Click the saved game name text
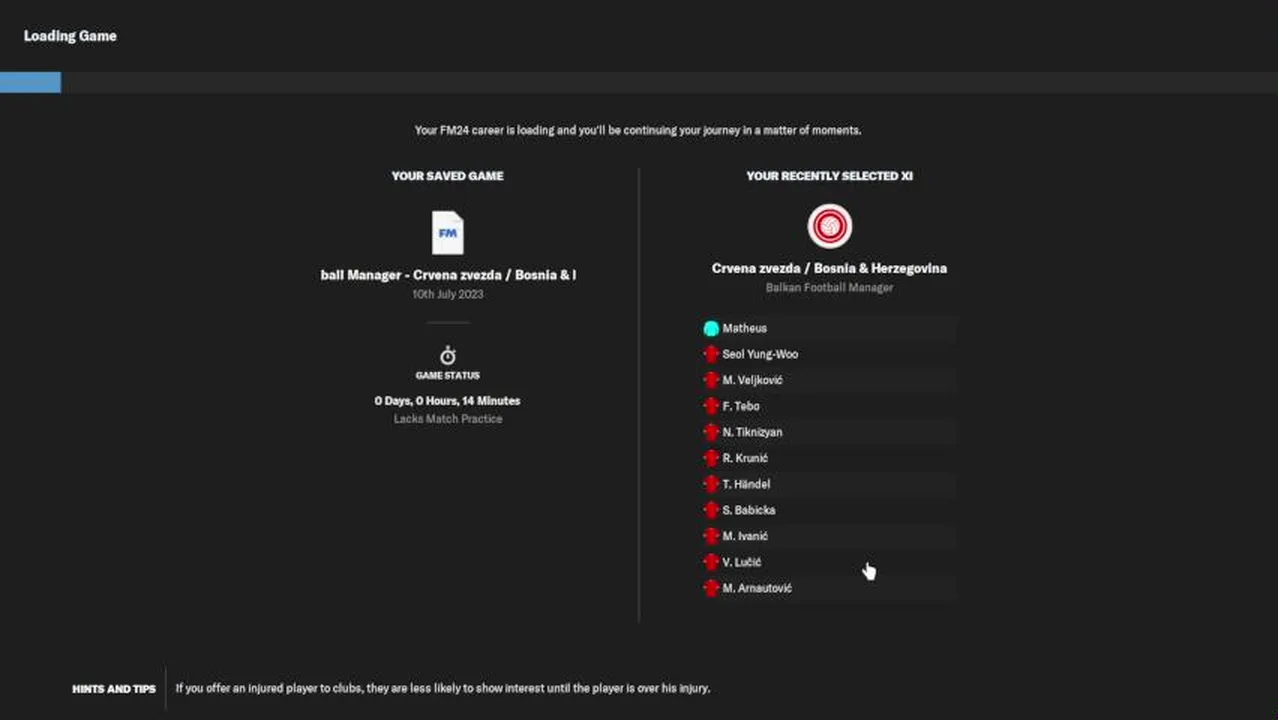 click(448, 275)
